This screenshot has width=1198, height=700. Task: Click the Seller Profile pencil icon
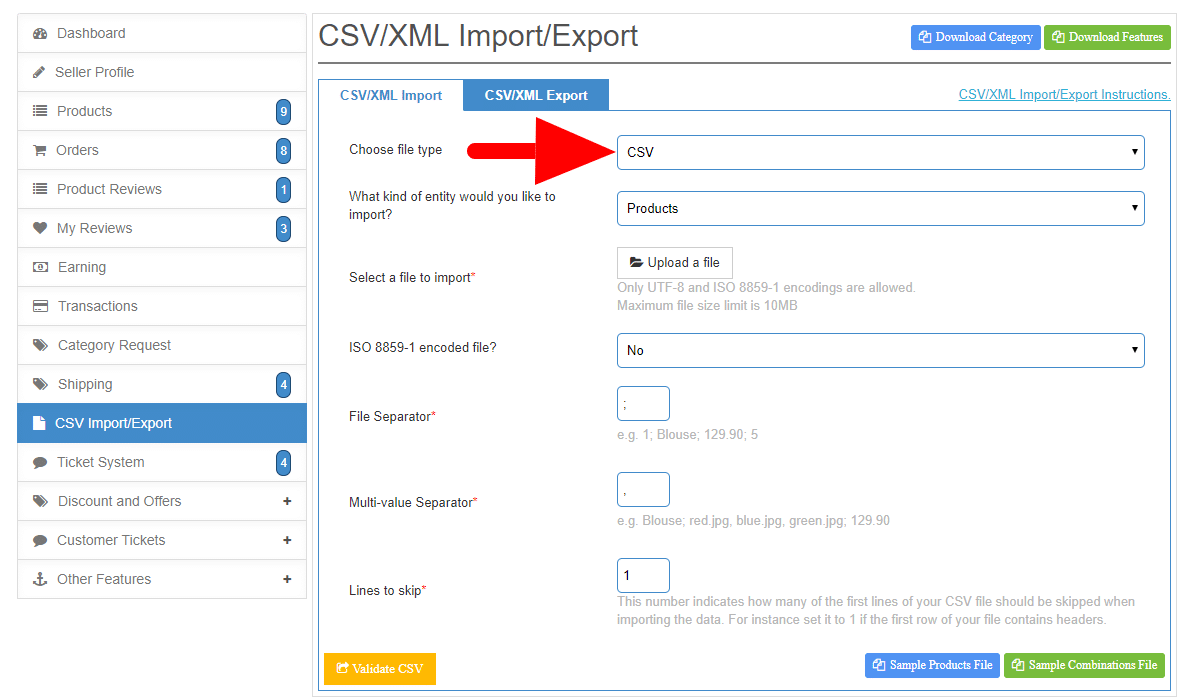[x=39, y=73]
